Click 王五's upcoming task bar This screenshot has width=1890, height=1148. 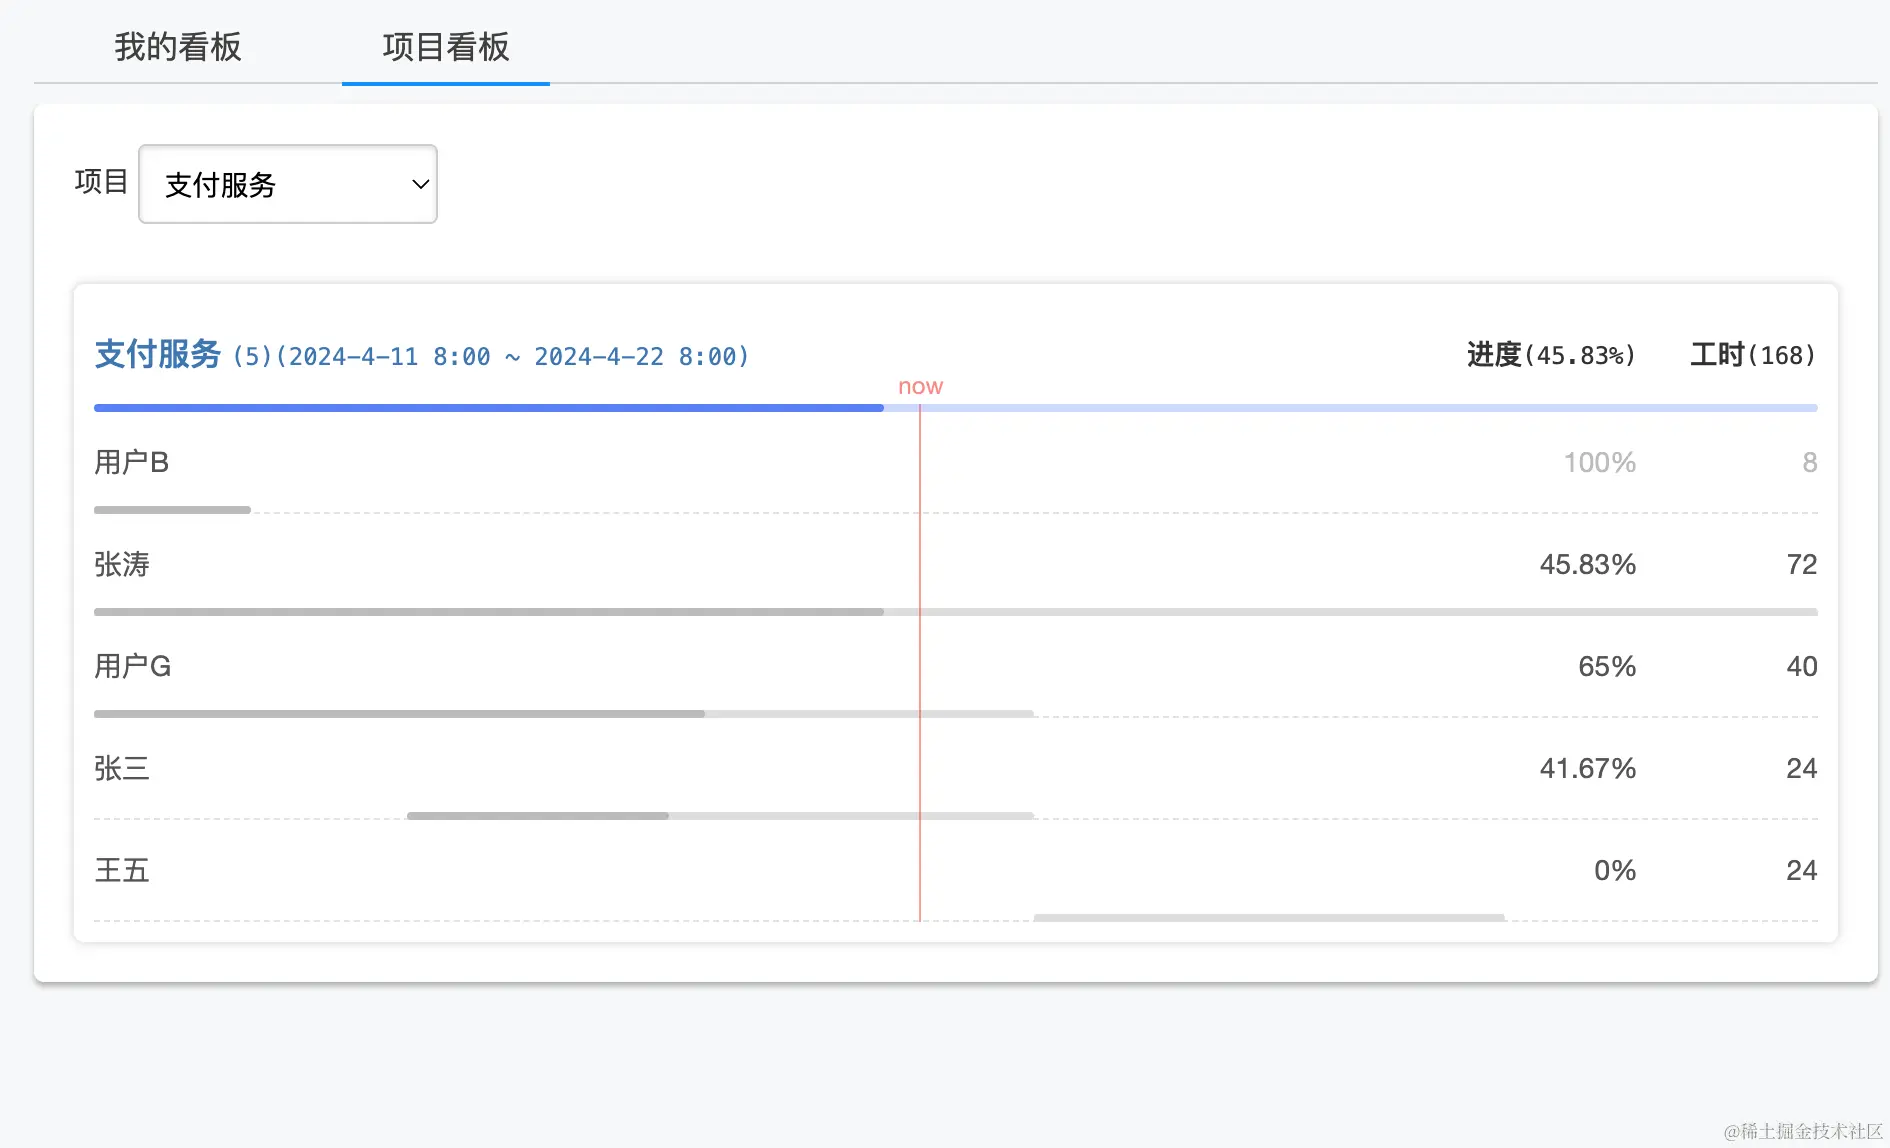click(1269, 918)
